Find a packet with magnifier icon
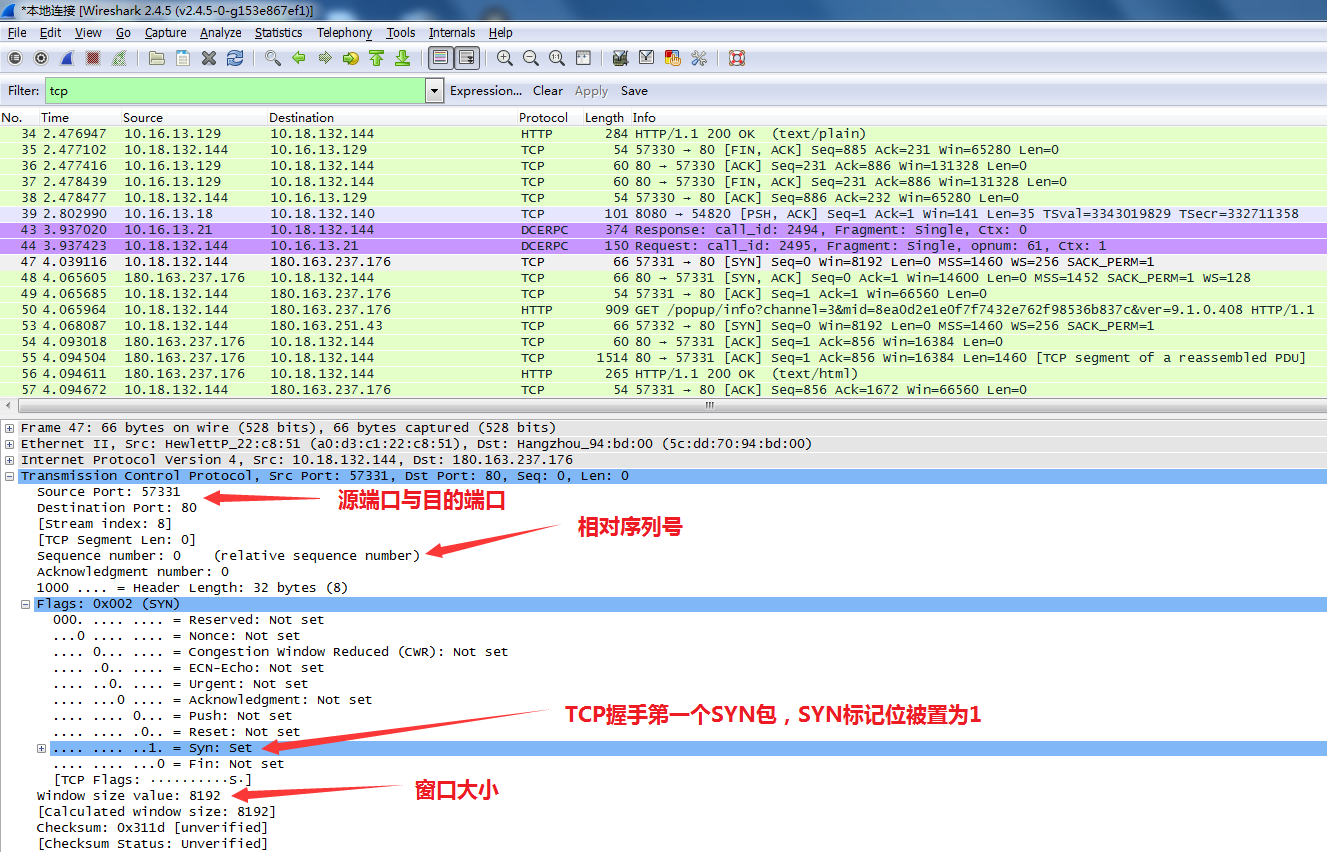This screenshot has width=1327, height=852. click(272, 58)
